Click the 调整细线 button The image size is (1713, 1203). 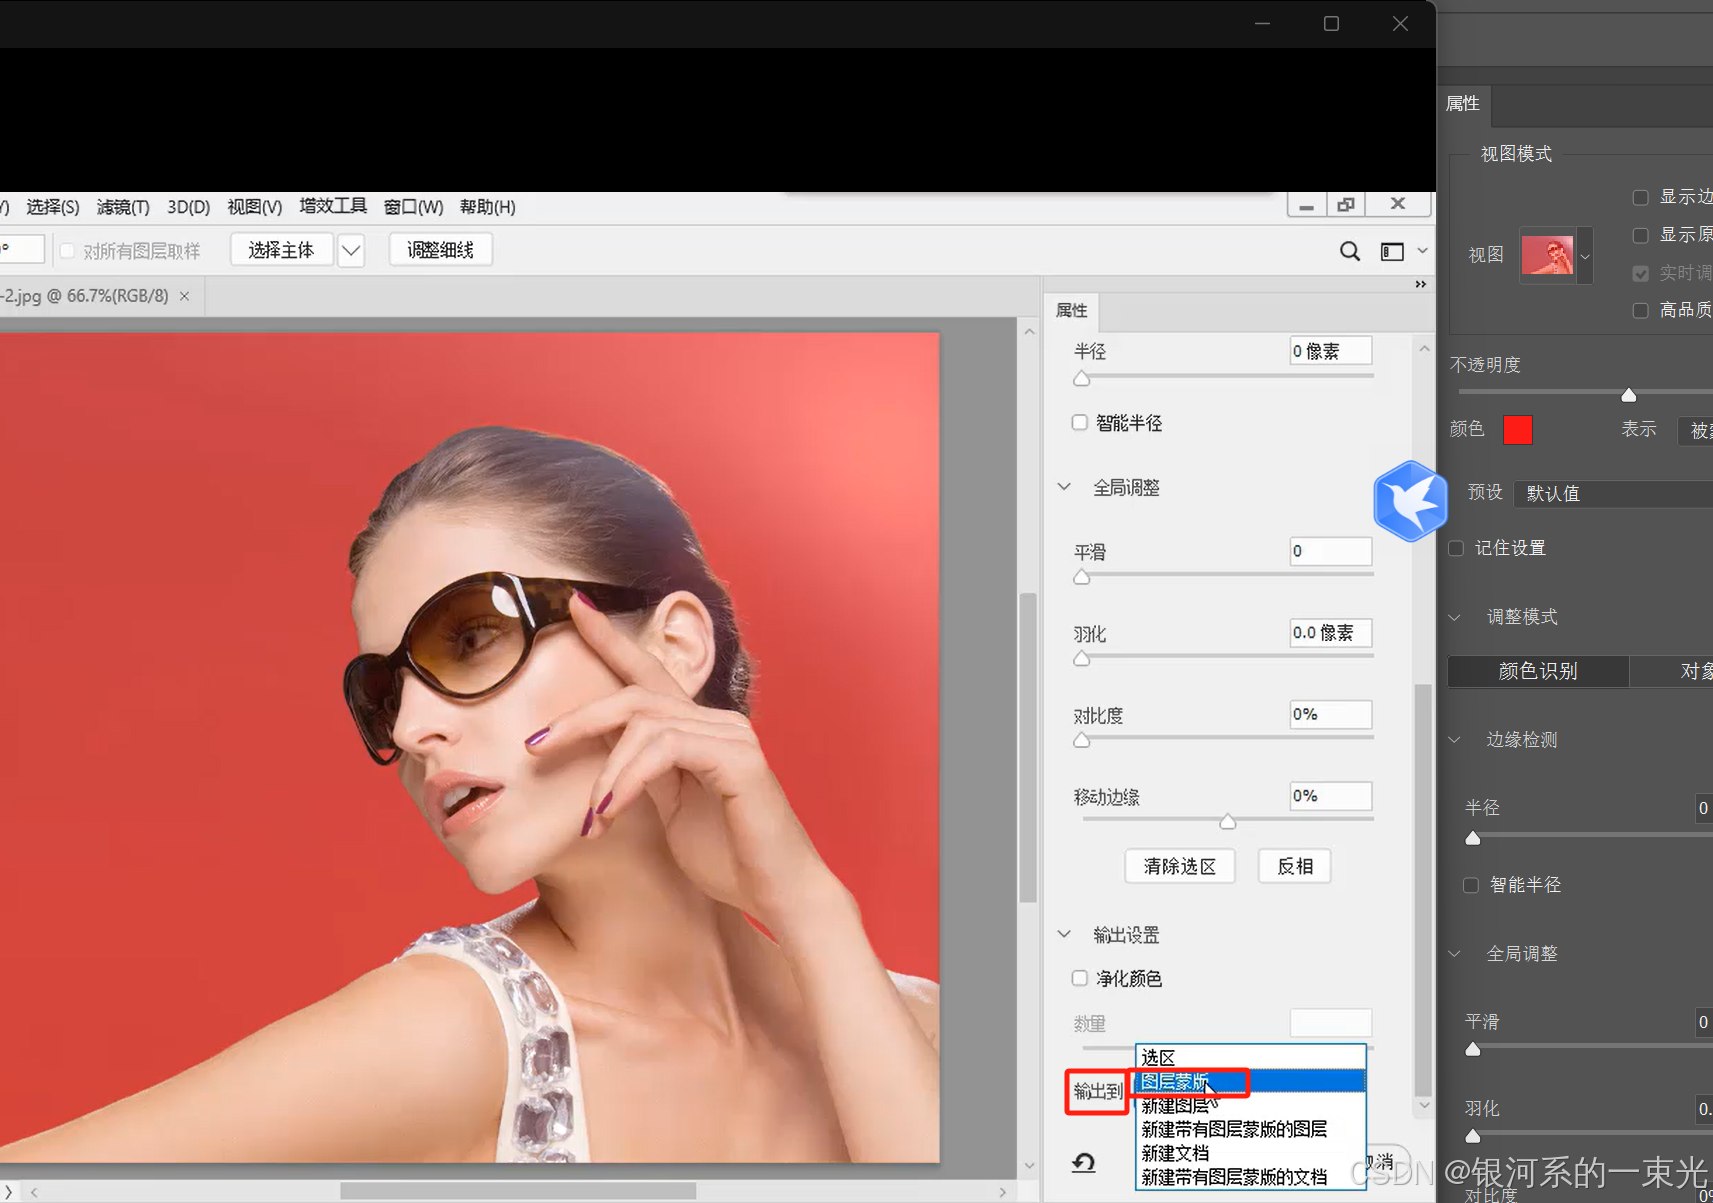[440, 250]
